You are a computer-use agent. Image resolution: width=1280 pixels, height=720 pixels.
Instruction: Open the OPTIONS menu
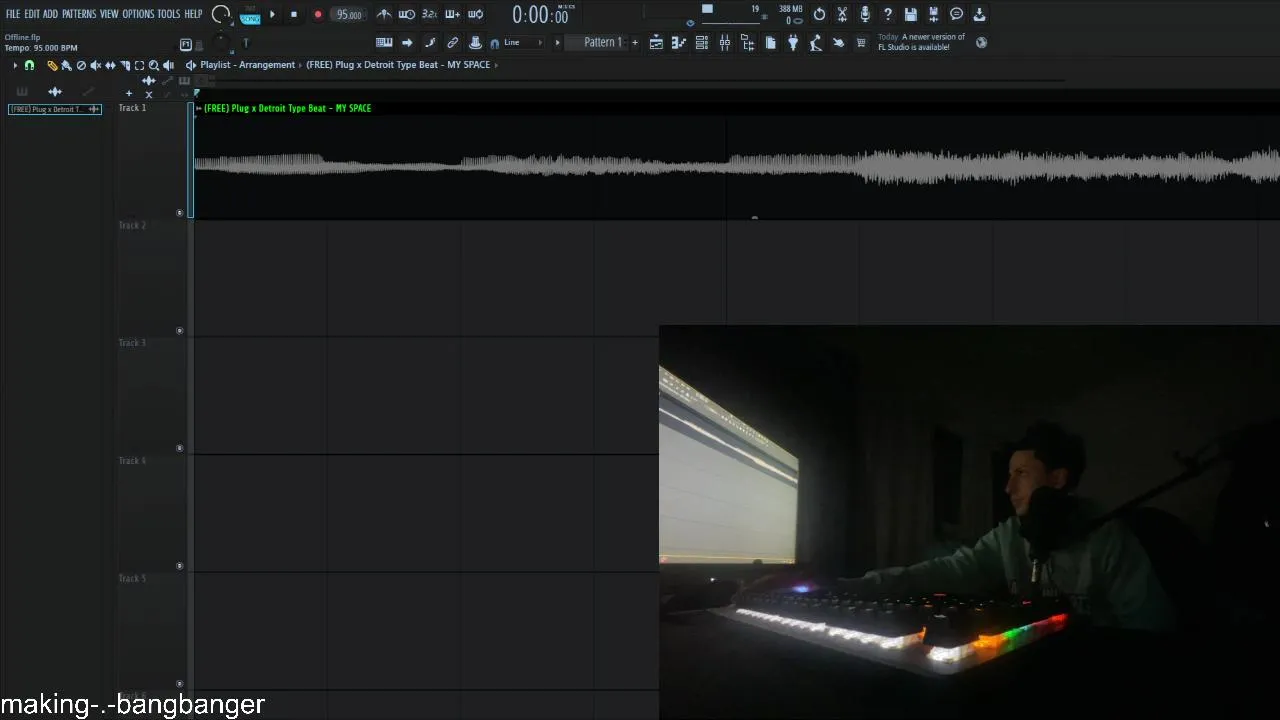pos(138,14)
